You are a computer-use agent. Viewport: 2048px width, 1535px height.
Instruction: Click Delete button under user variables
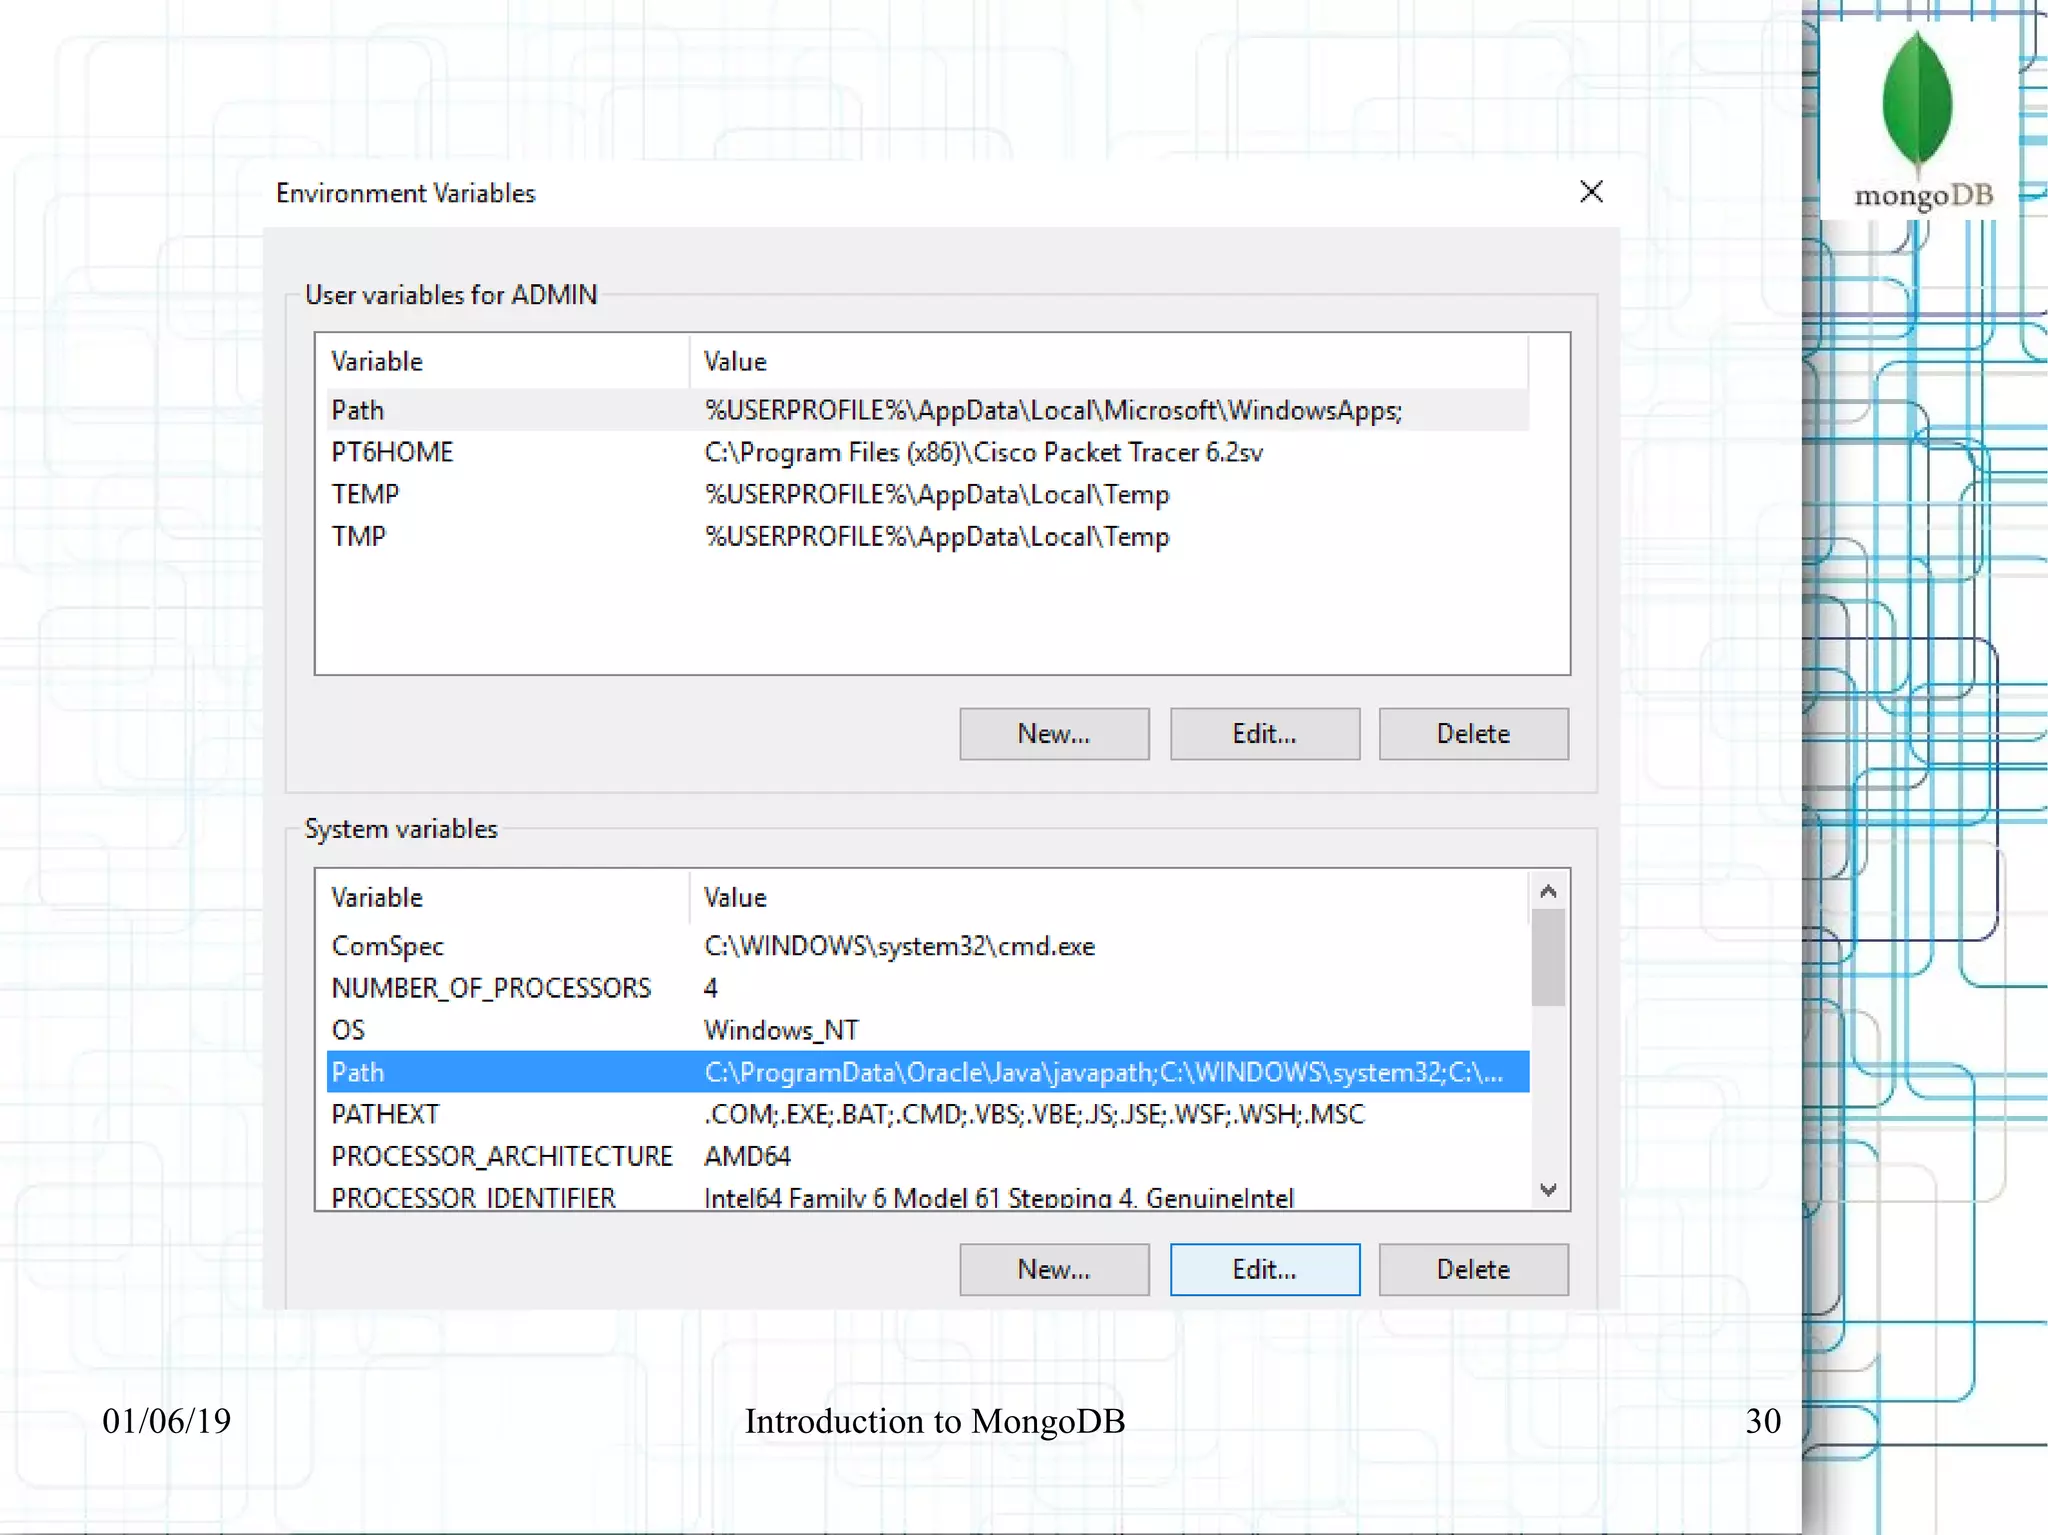tap(1472, 734)
